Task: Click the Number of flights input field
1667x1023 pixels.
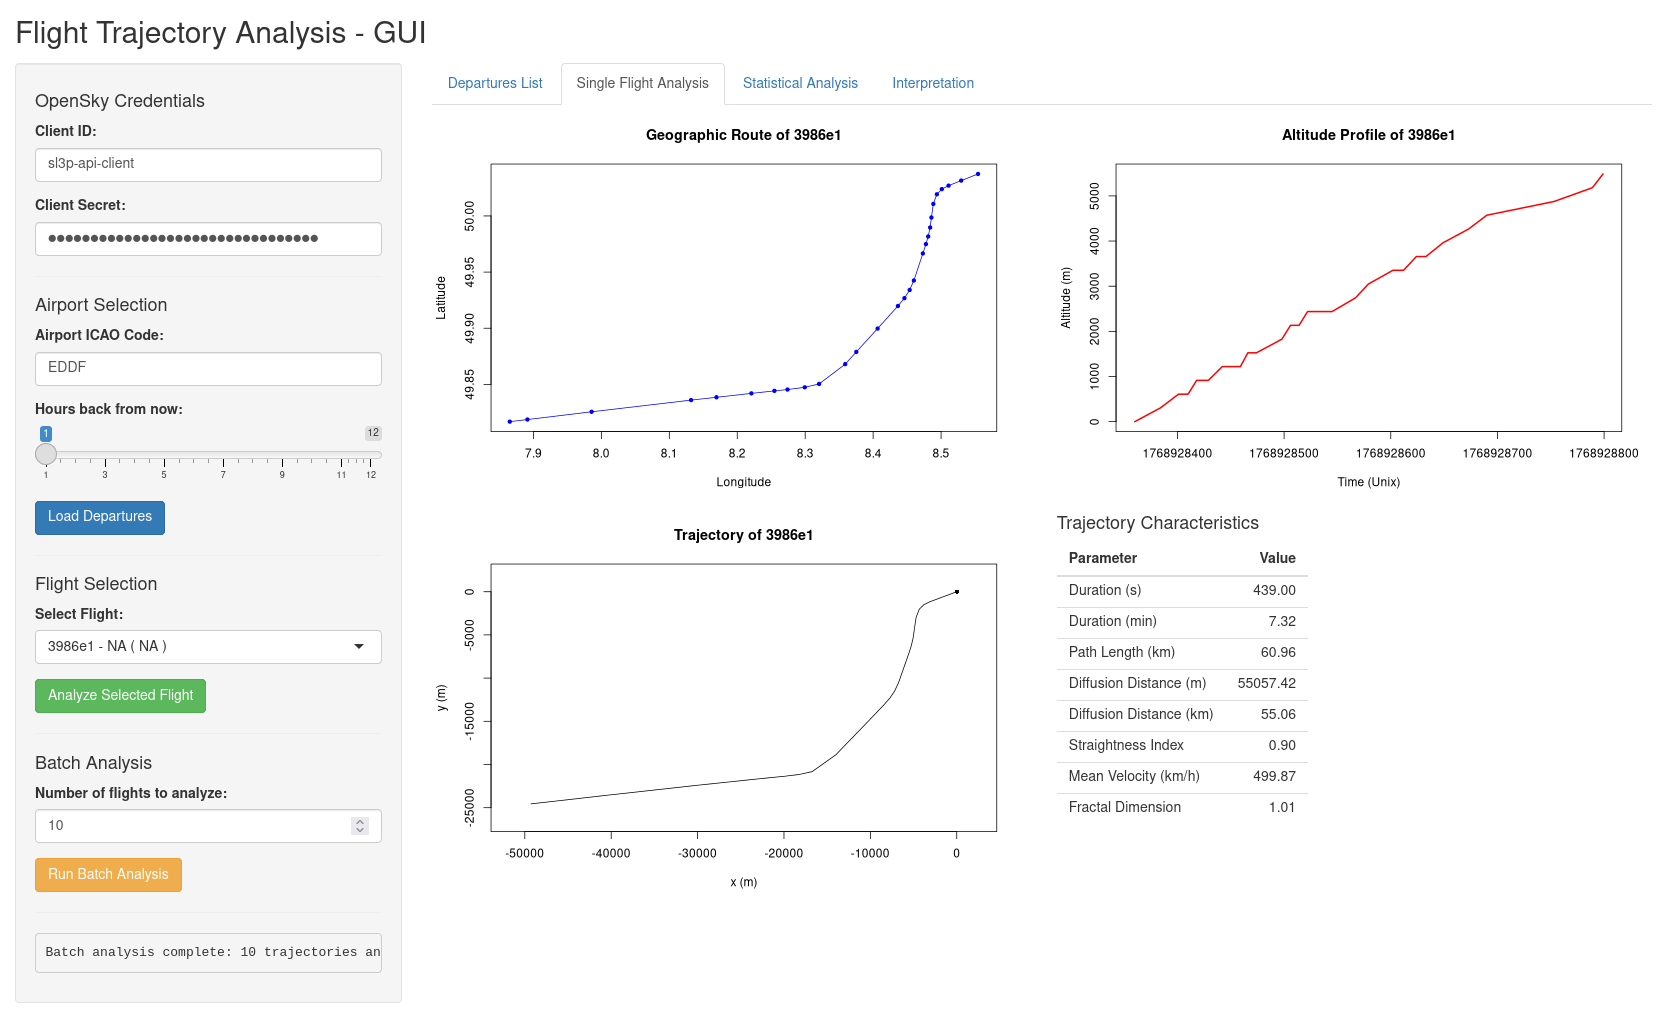Action: (x=190, y=826)
